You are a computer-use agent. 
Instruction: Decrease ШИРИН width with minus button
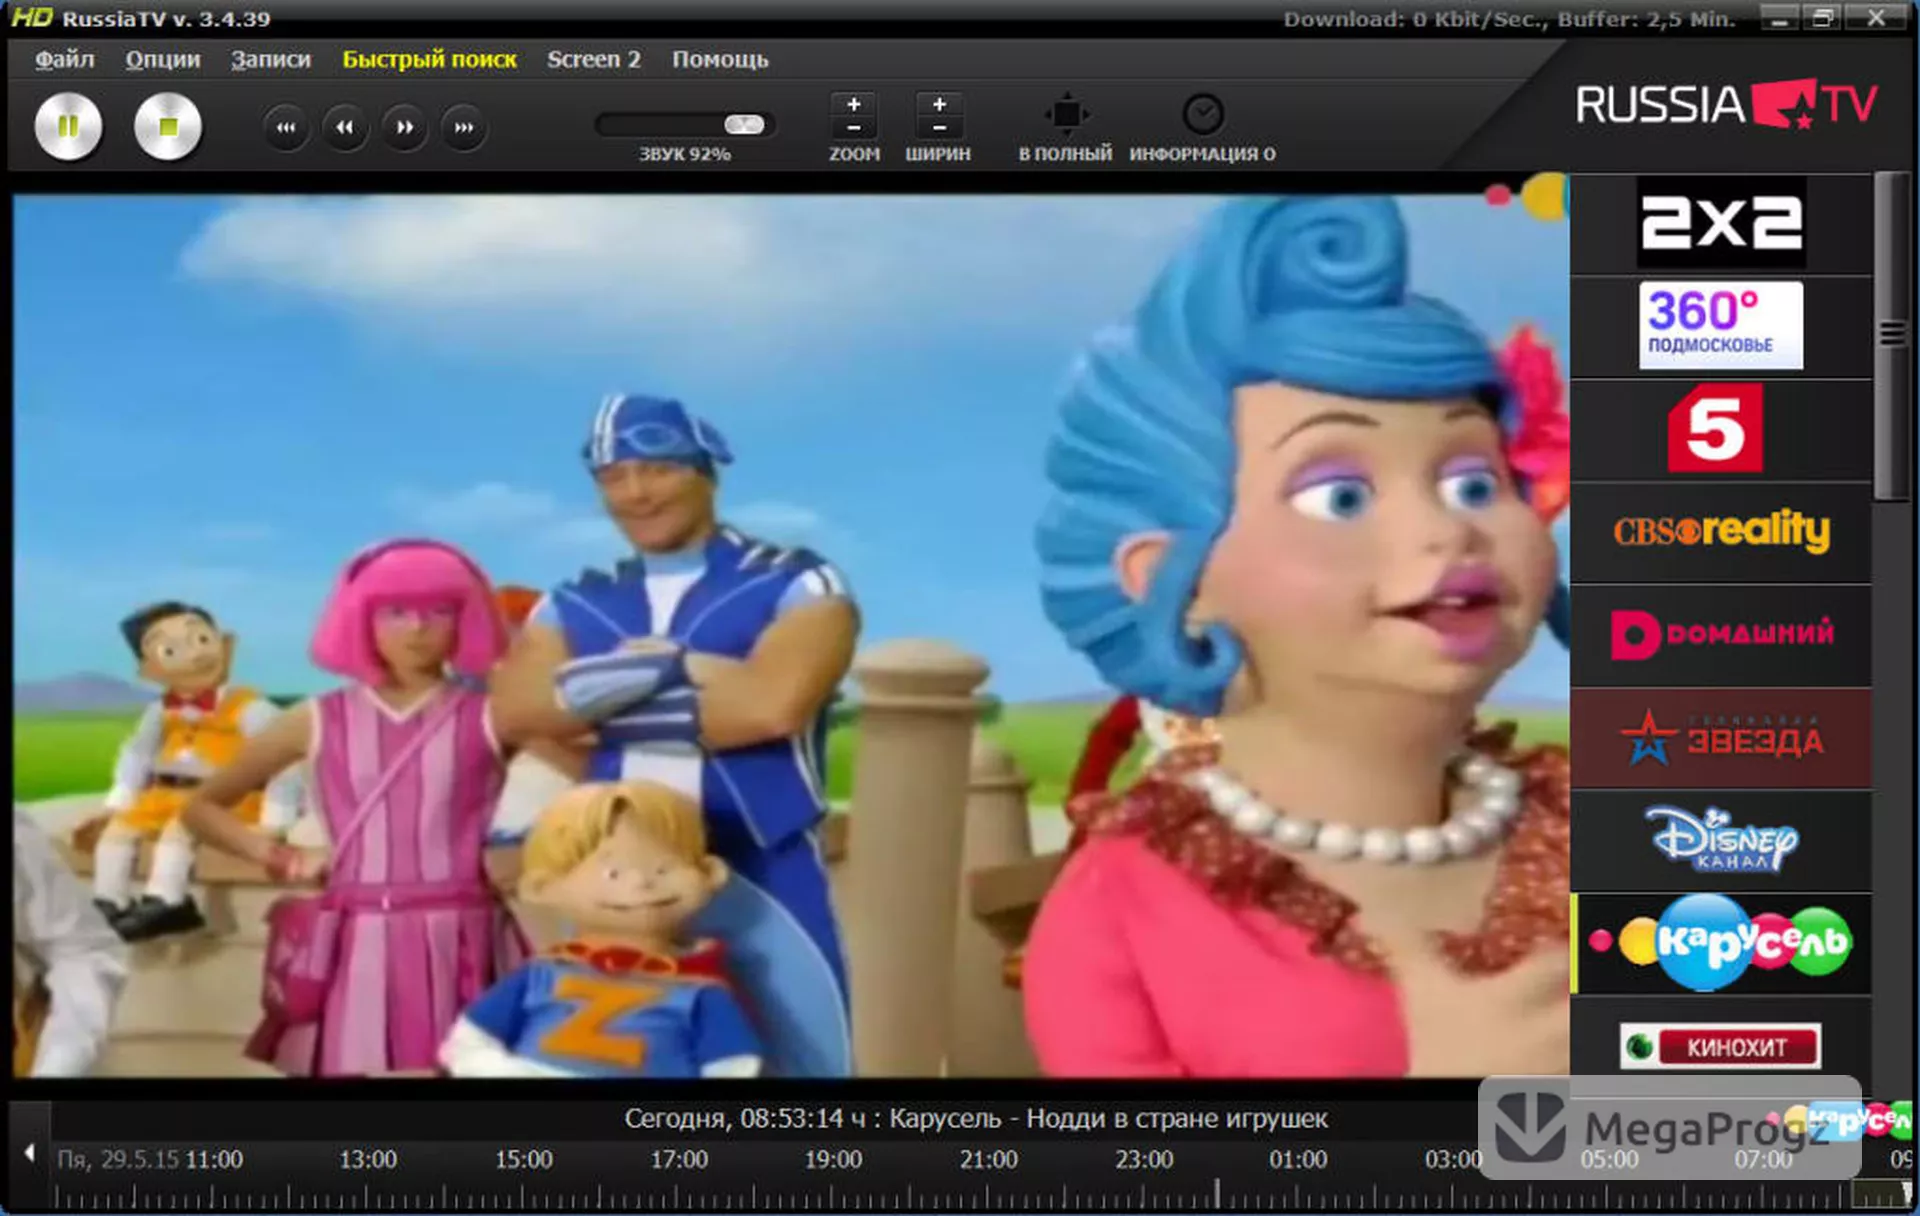coord(939,128)
